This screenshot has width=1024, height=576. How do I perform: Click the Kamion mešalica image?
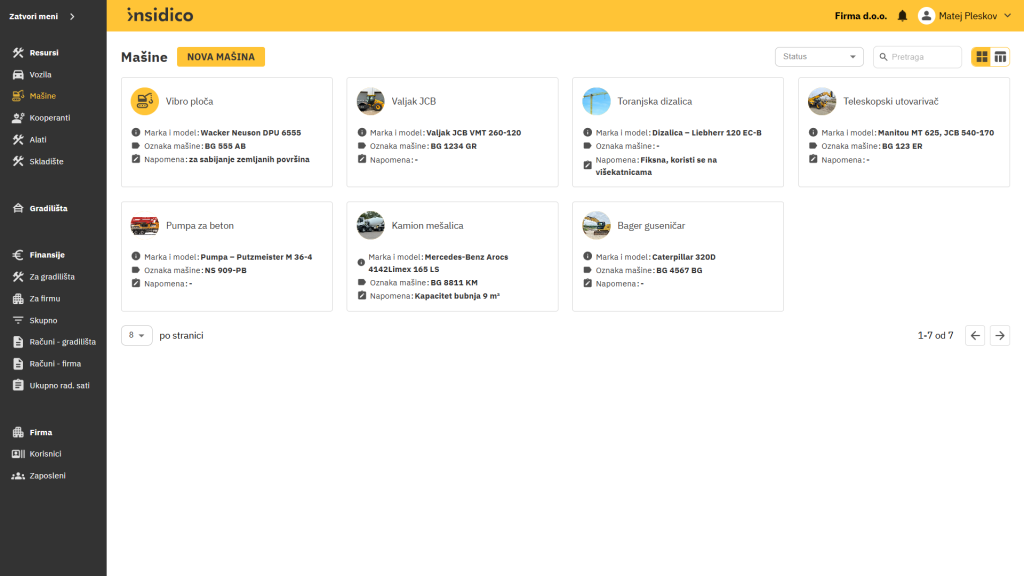370,225
